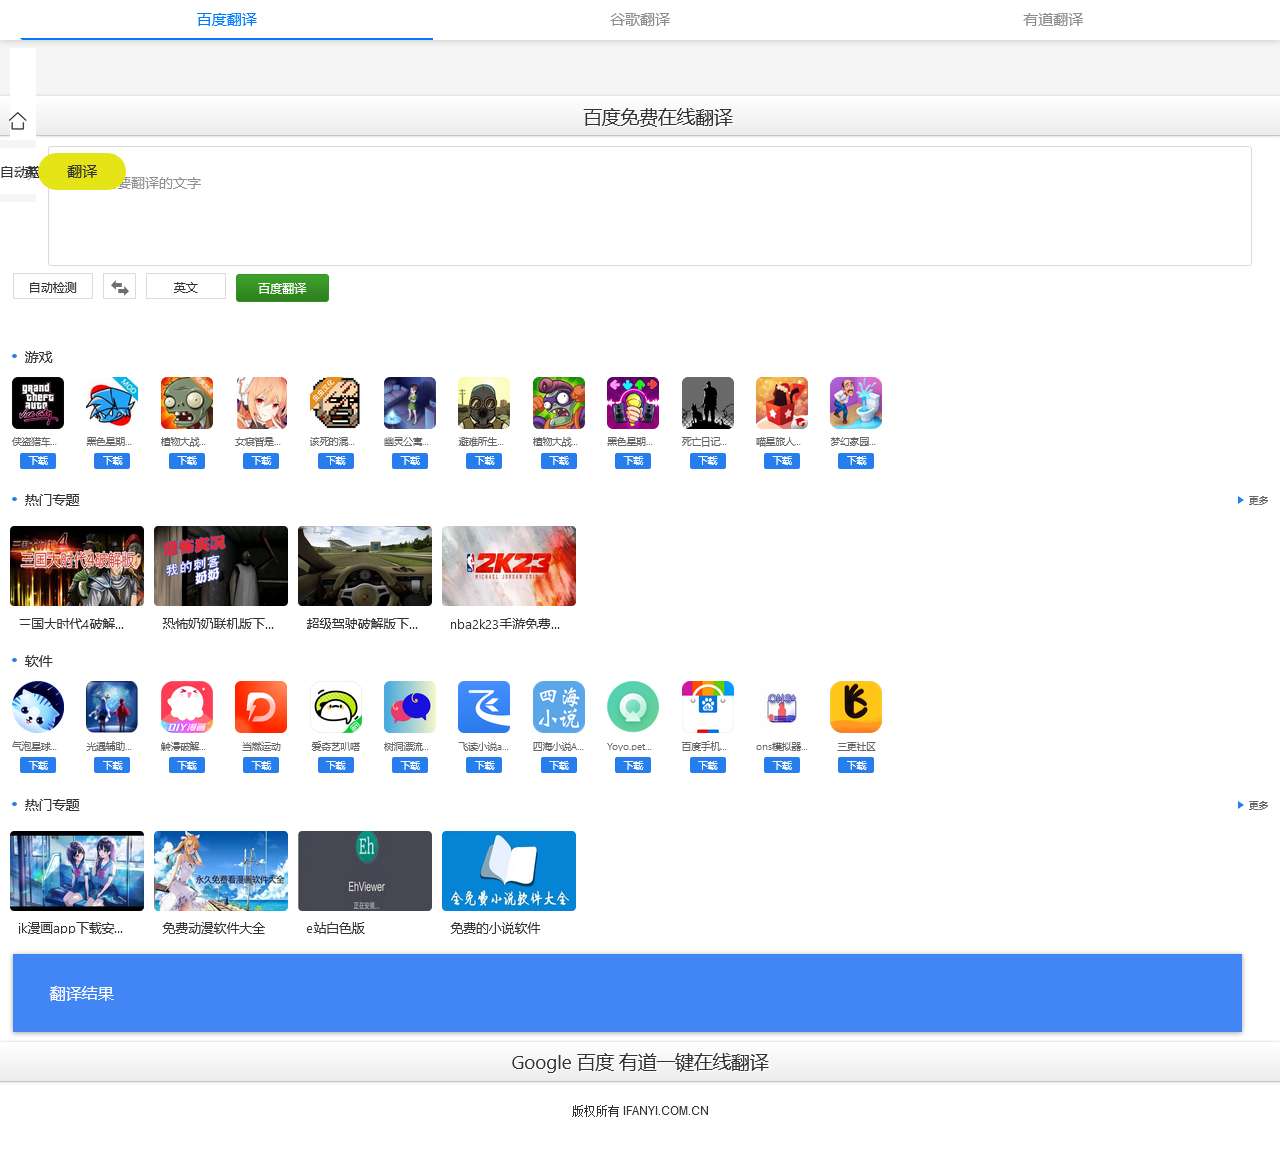Click the home icon on left sidebar

pos(18,122)
